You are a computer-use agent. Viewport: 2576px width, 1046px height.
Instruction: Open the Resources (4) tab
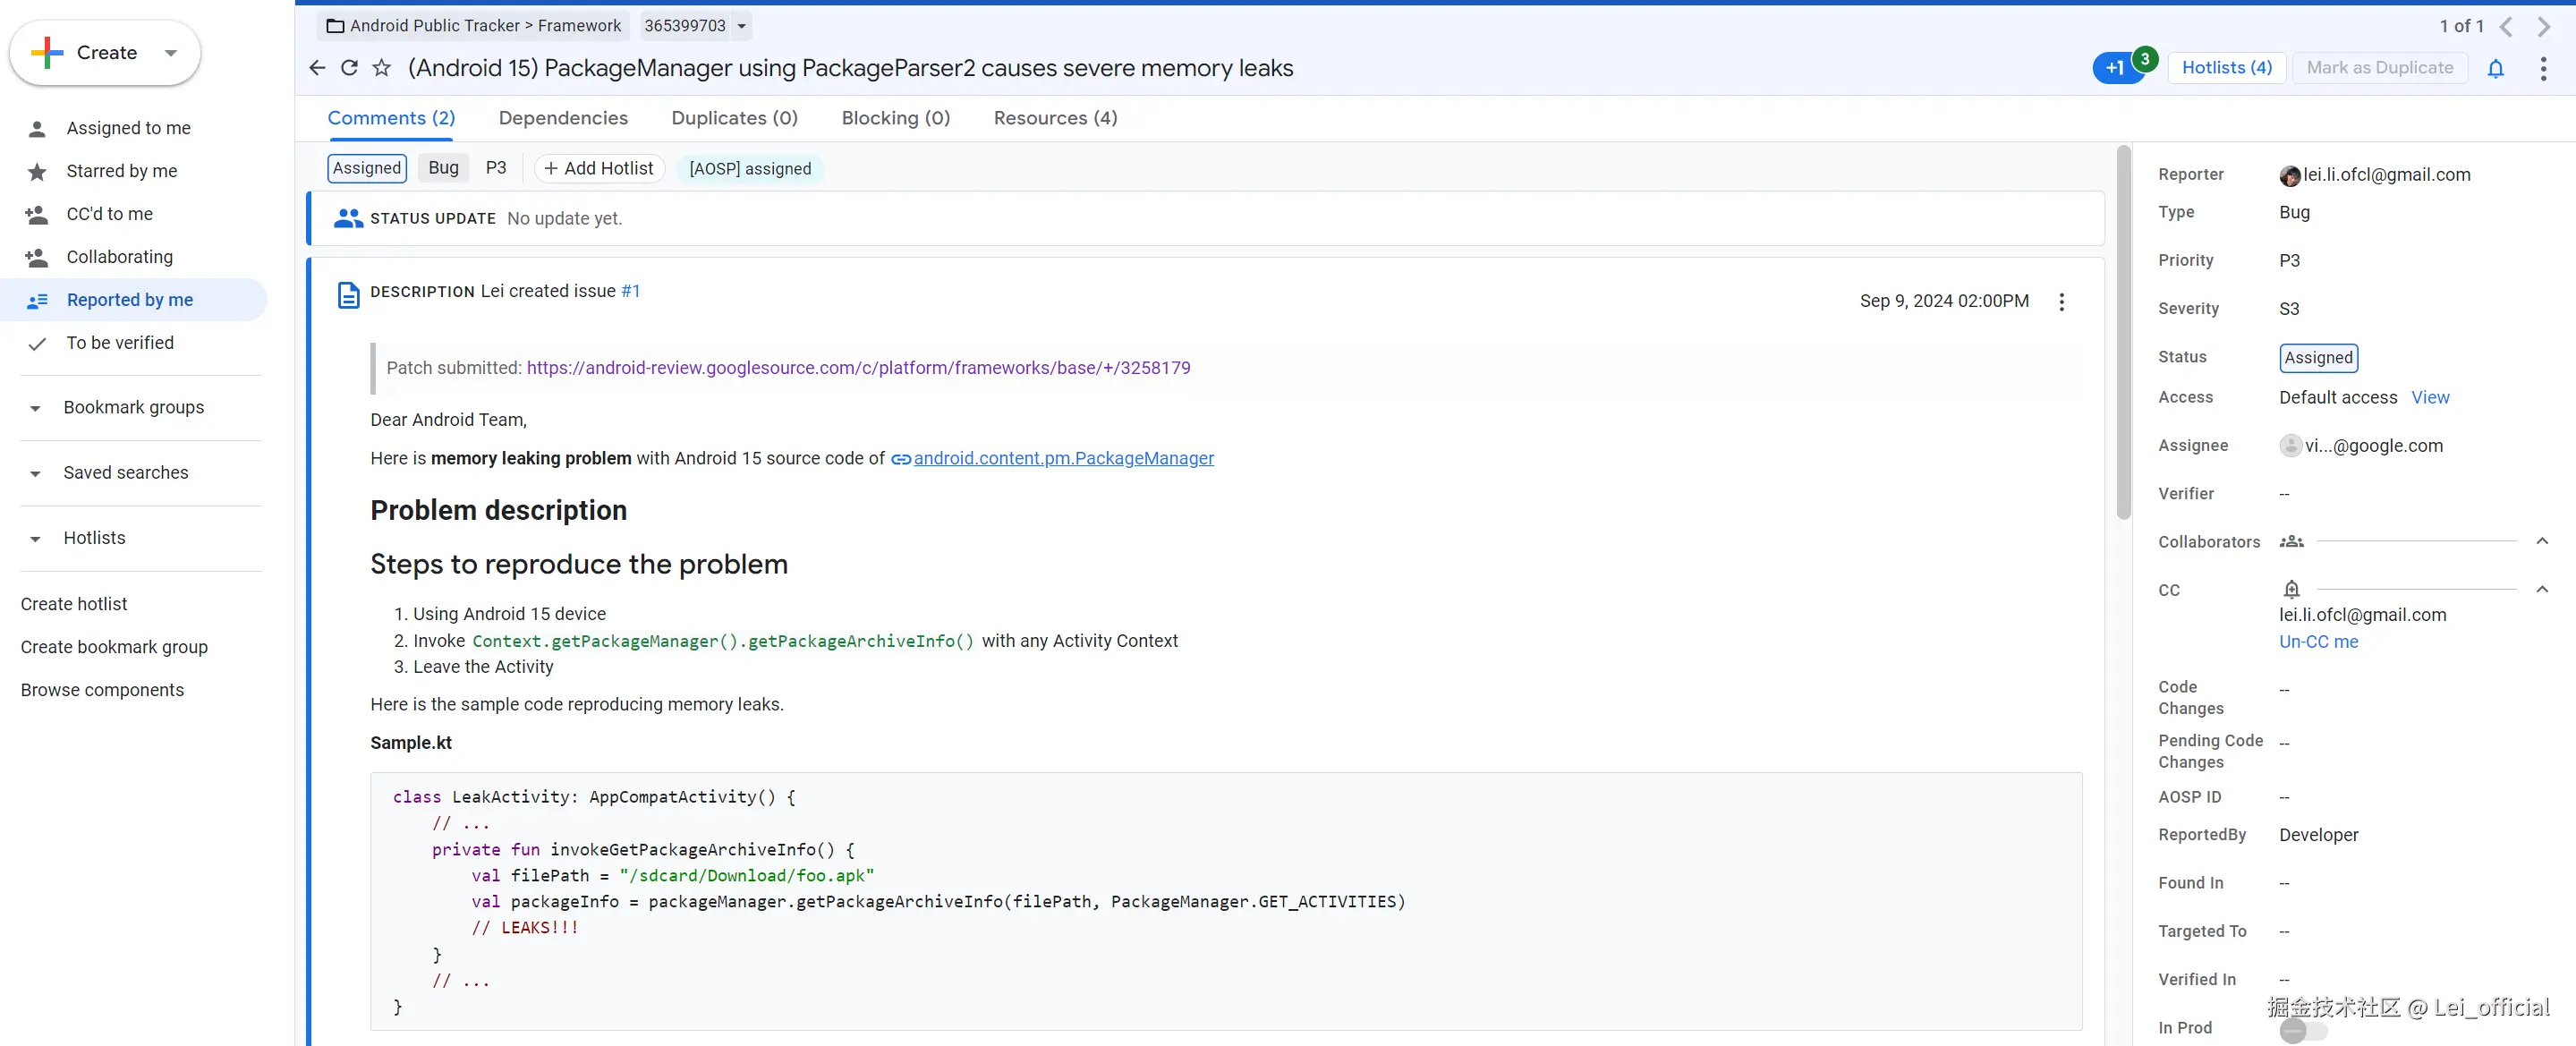coord(1055,118)
